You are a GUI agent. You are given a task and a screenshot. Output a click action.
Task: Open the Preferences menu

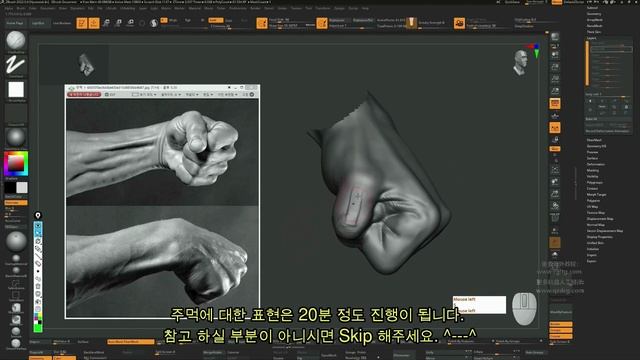[238, 8]
